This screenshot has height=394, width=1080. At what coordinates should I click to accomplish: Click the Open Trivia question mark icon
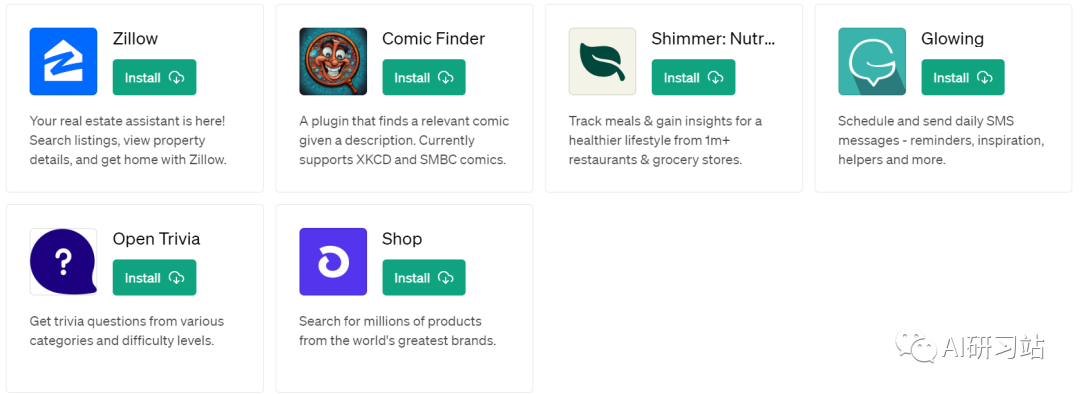point(63,262)
